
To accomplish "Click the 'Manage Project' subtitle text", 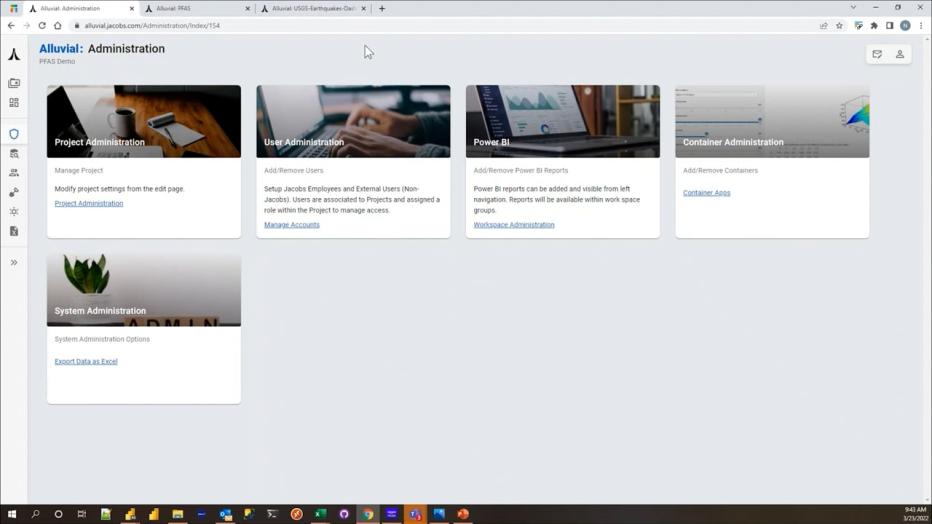I will coord(78,171).
